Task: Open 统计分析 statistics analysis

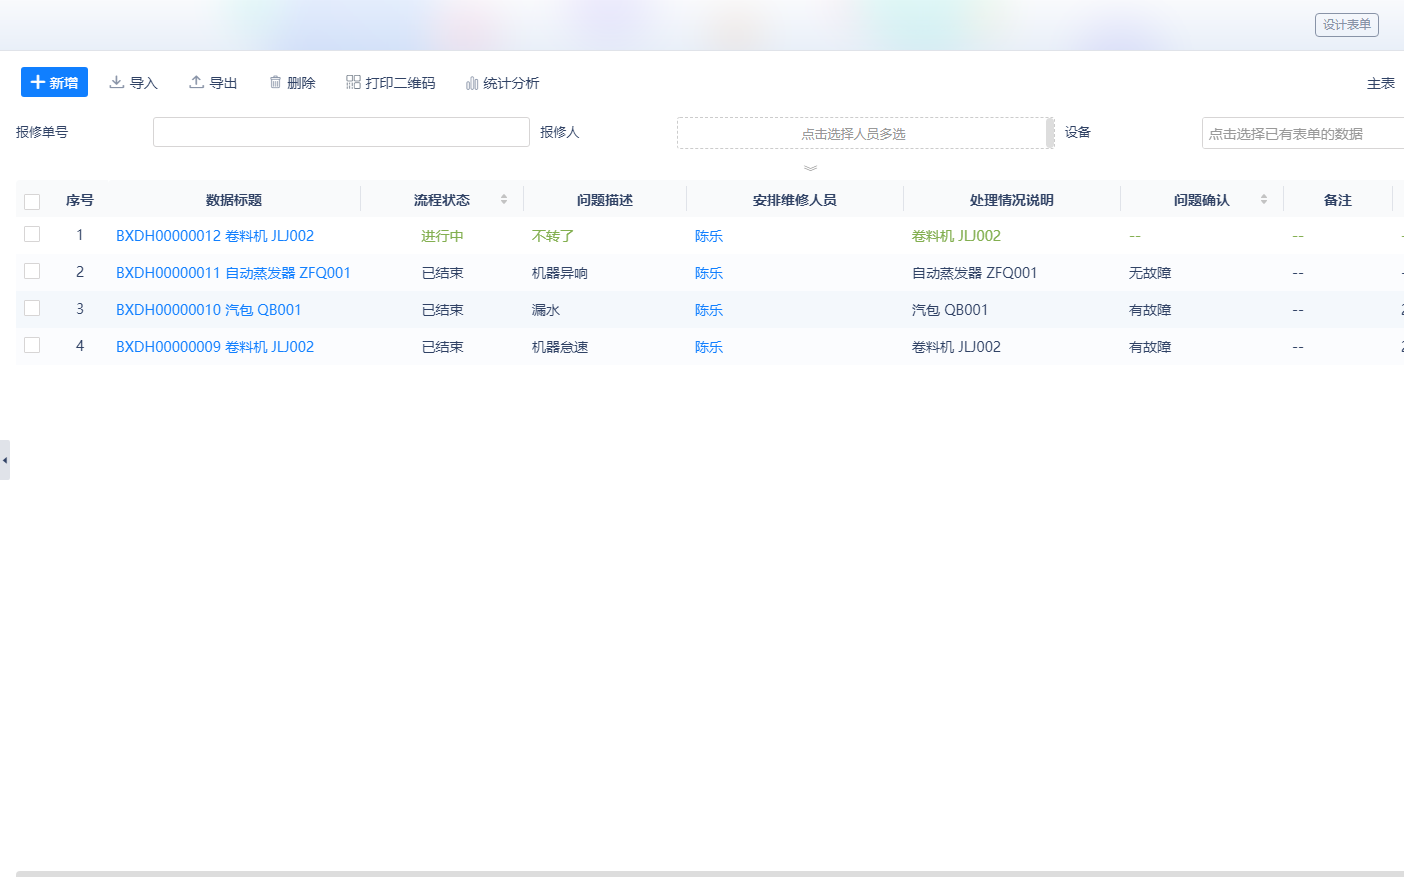Action: coord(502,82)
